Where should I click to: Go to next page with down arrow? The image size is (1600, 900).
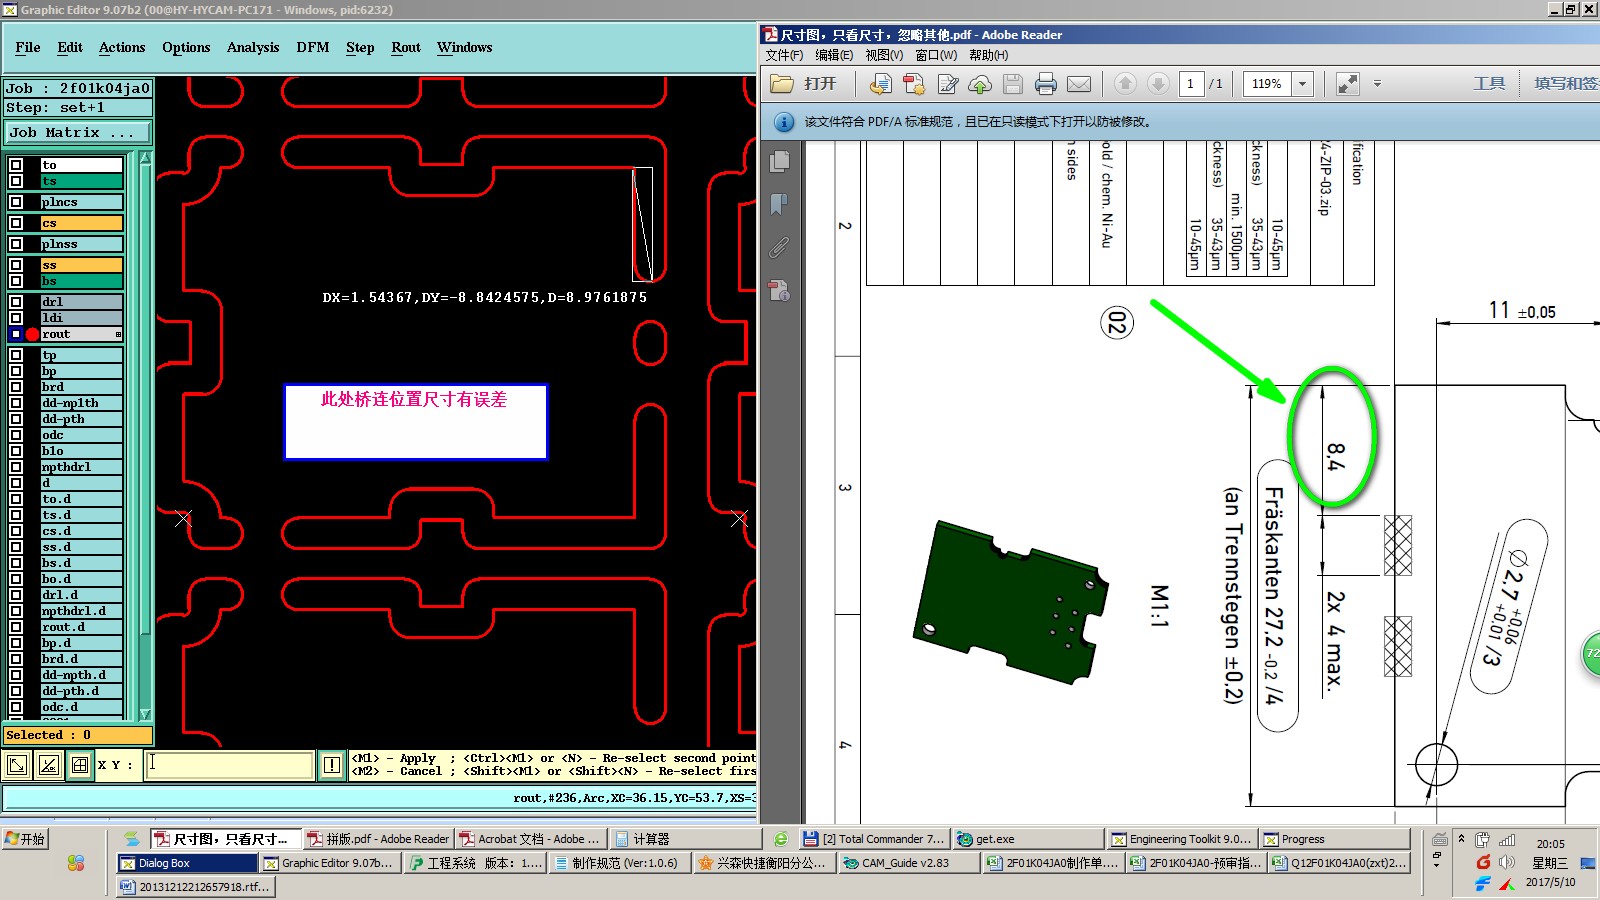(x=1158, y=84)
